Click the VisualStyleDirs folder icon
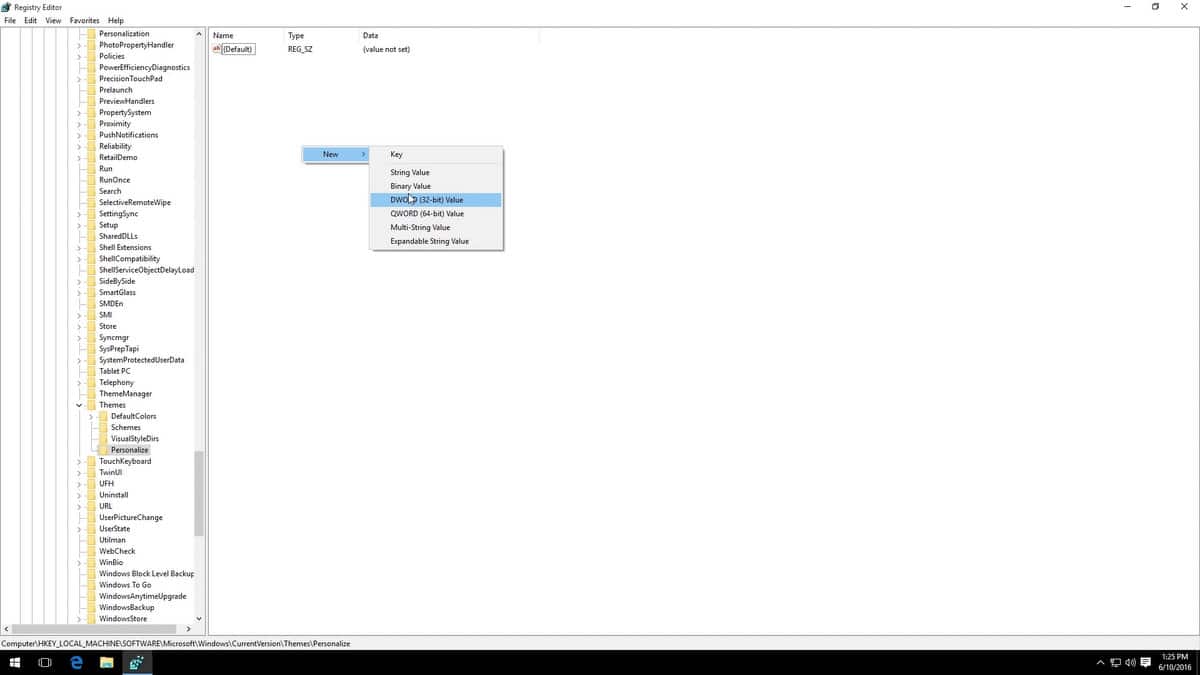 [x=103, y=438]
